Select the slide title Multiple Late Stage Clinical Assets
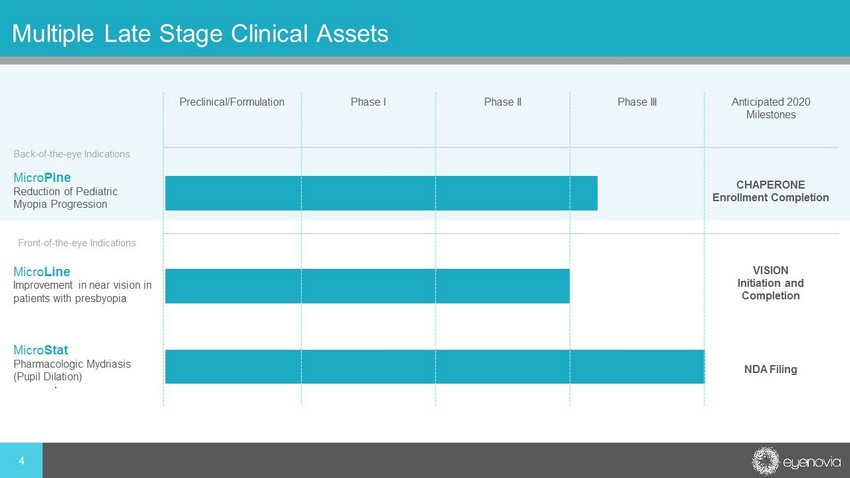Viewport: 850px width, 478px height. coord(199,34)
